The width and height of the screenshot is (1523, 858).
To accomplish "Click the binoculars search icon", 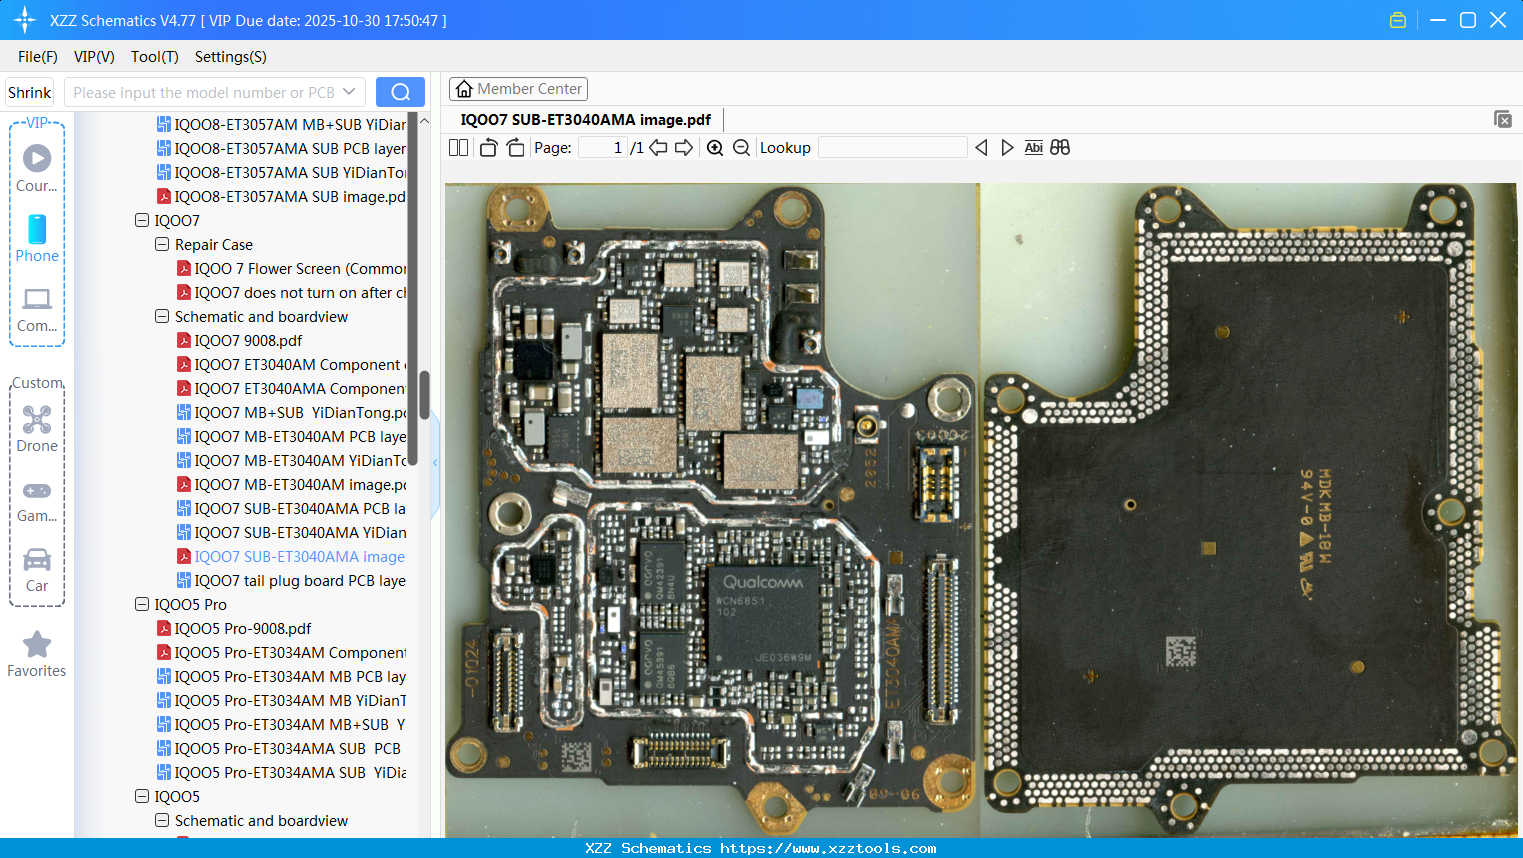I will 1060,148.
